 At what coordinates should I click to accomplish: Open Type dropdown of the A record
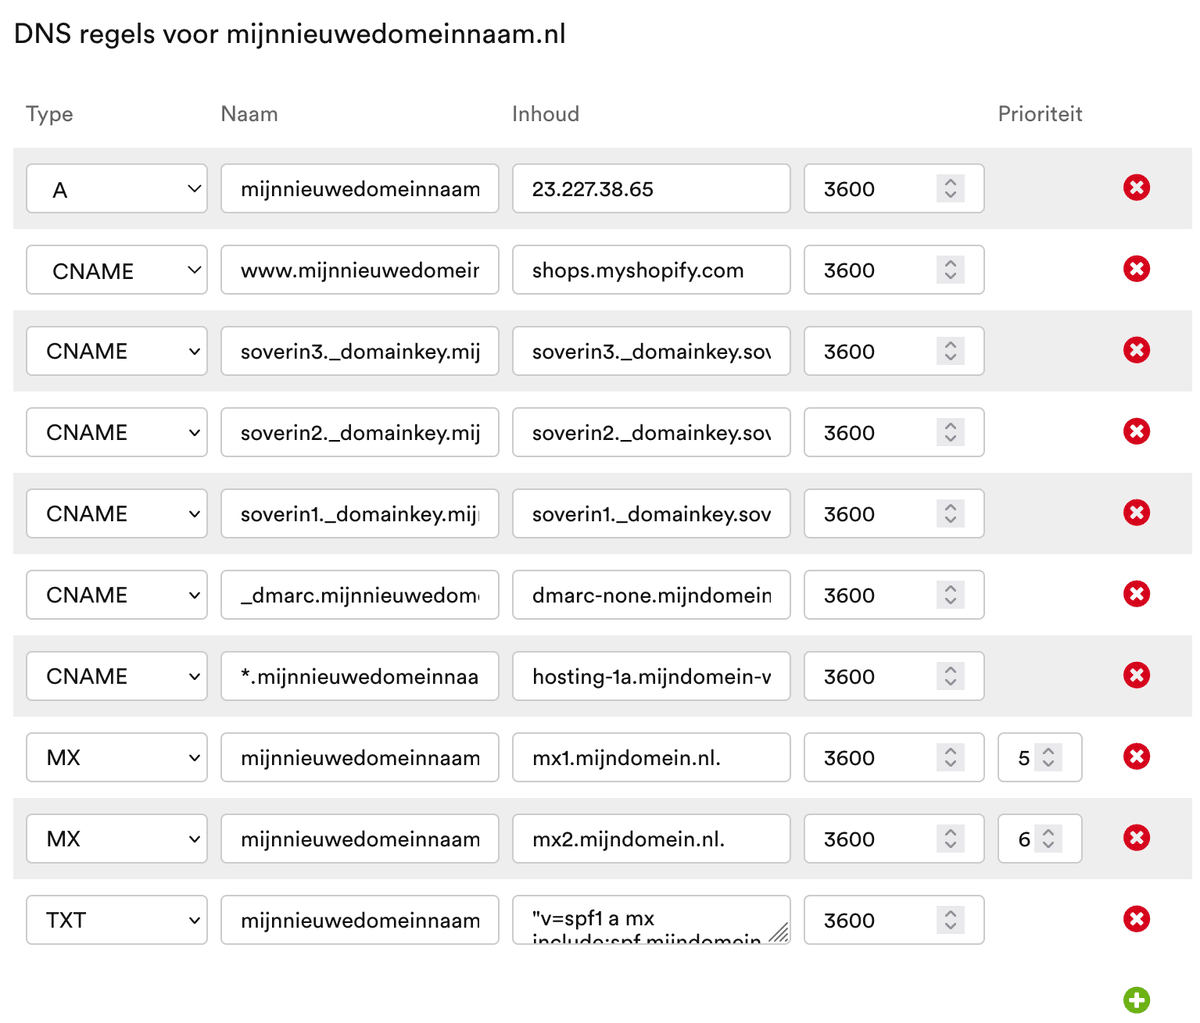point(116,189)
